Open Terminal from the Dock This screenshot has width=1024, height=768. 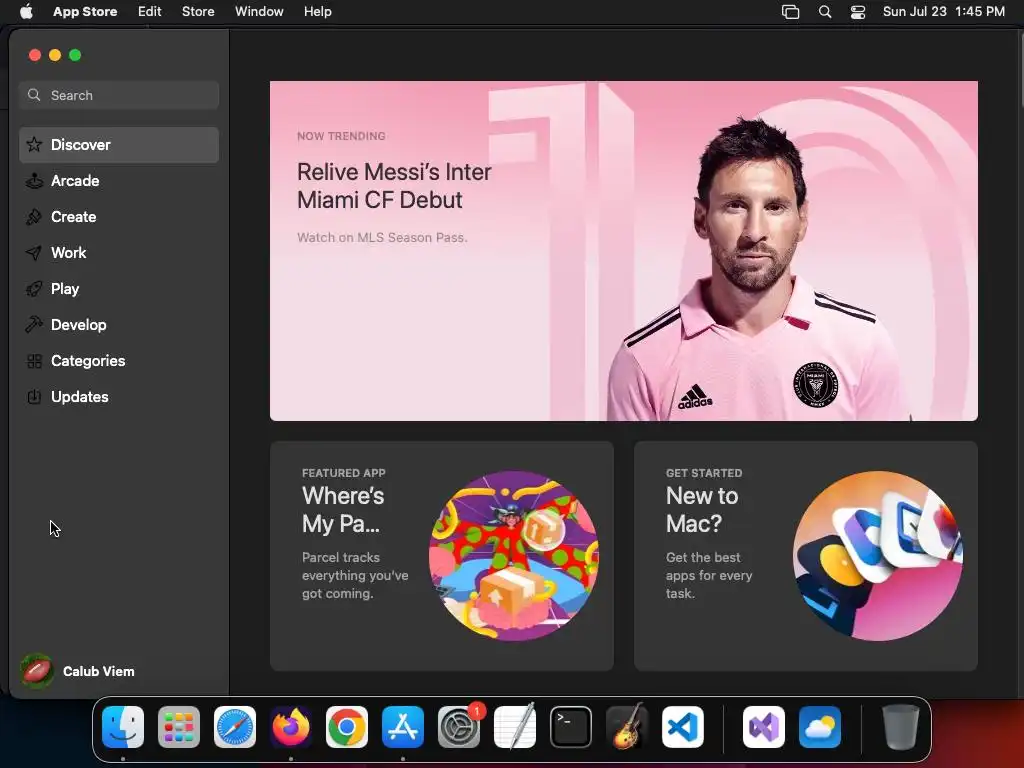(x=571, y=727)
